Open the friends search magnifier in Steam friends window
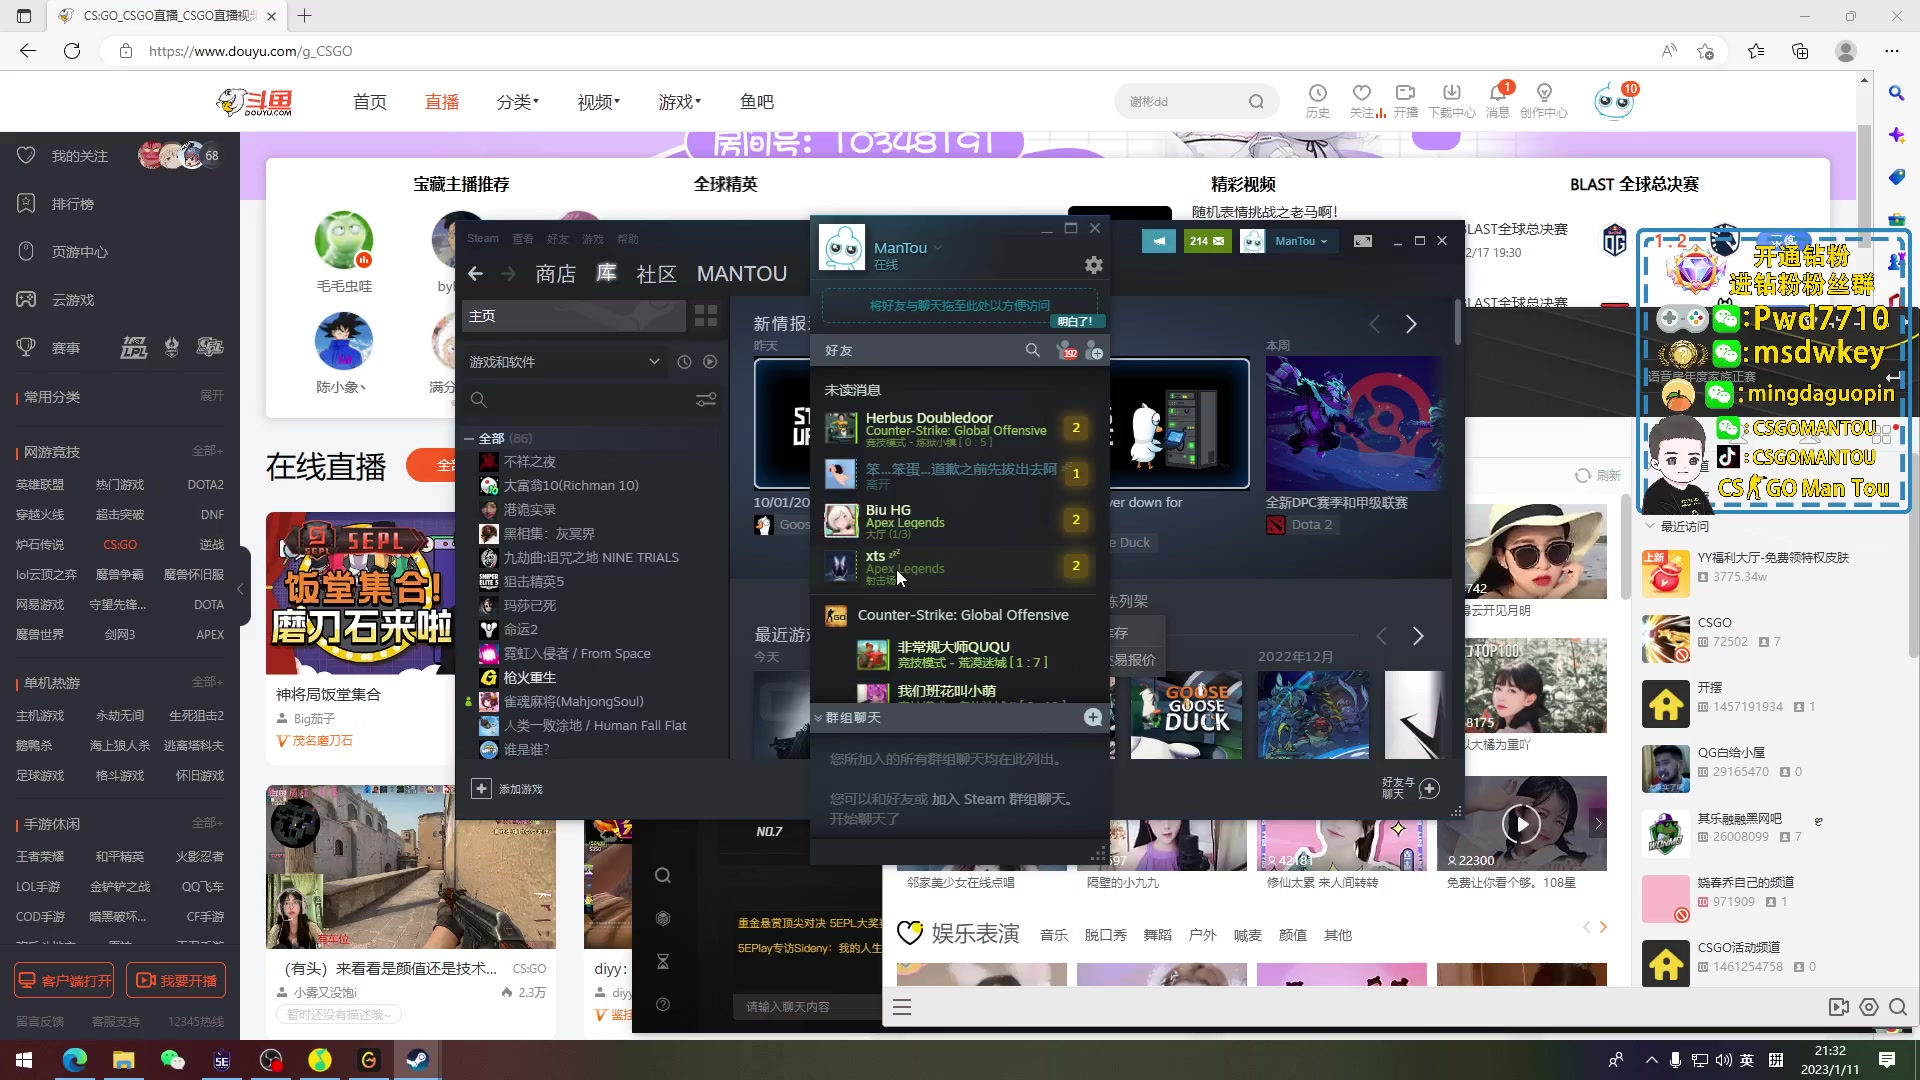The image size is (1920, 1080). (x=1034, y=350)
